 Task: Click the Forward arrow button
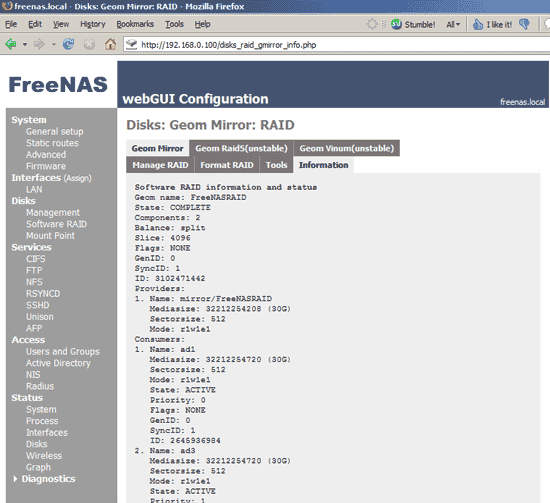(39, 44)
